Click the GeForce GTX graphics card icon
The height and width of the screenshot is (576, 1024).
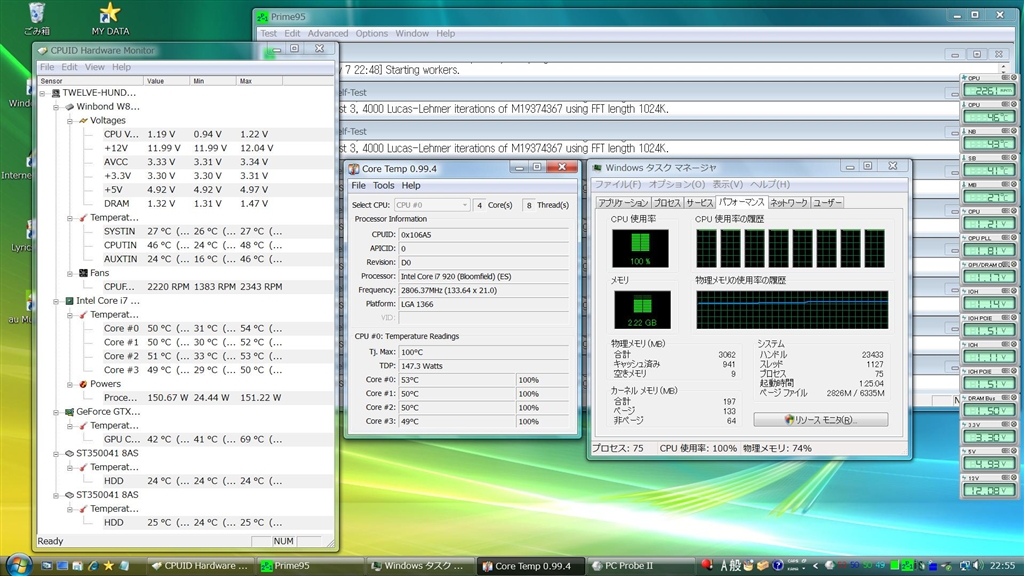click(69, 411)
